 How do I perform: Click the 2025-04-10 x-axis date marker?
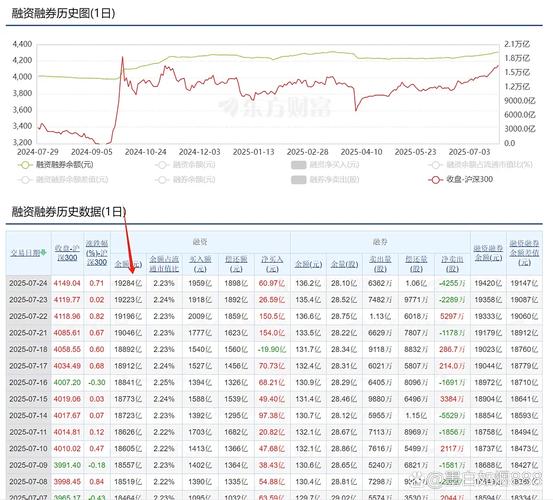(361, 152)
